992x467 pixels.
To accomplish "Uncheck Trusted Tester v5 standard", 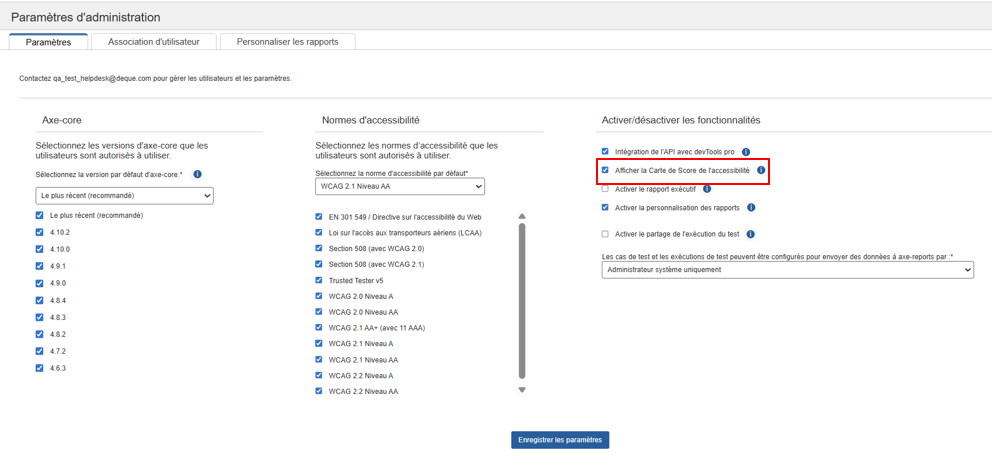I will pos(320,280).
